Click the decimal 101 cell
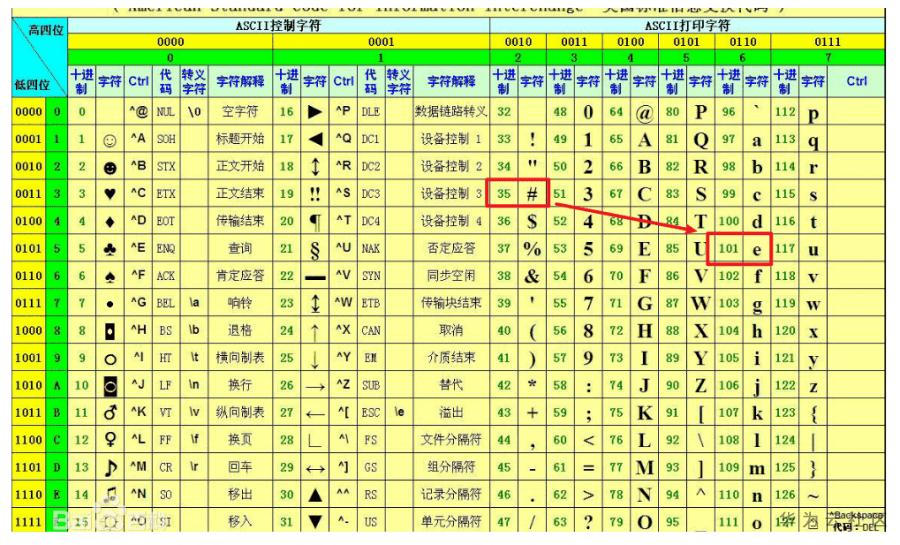Image resolution: width=900 pixels, height=545 pixels. pyautogui.click(x=729, y=248)
